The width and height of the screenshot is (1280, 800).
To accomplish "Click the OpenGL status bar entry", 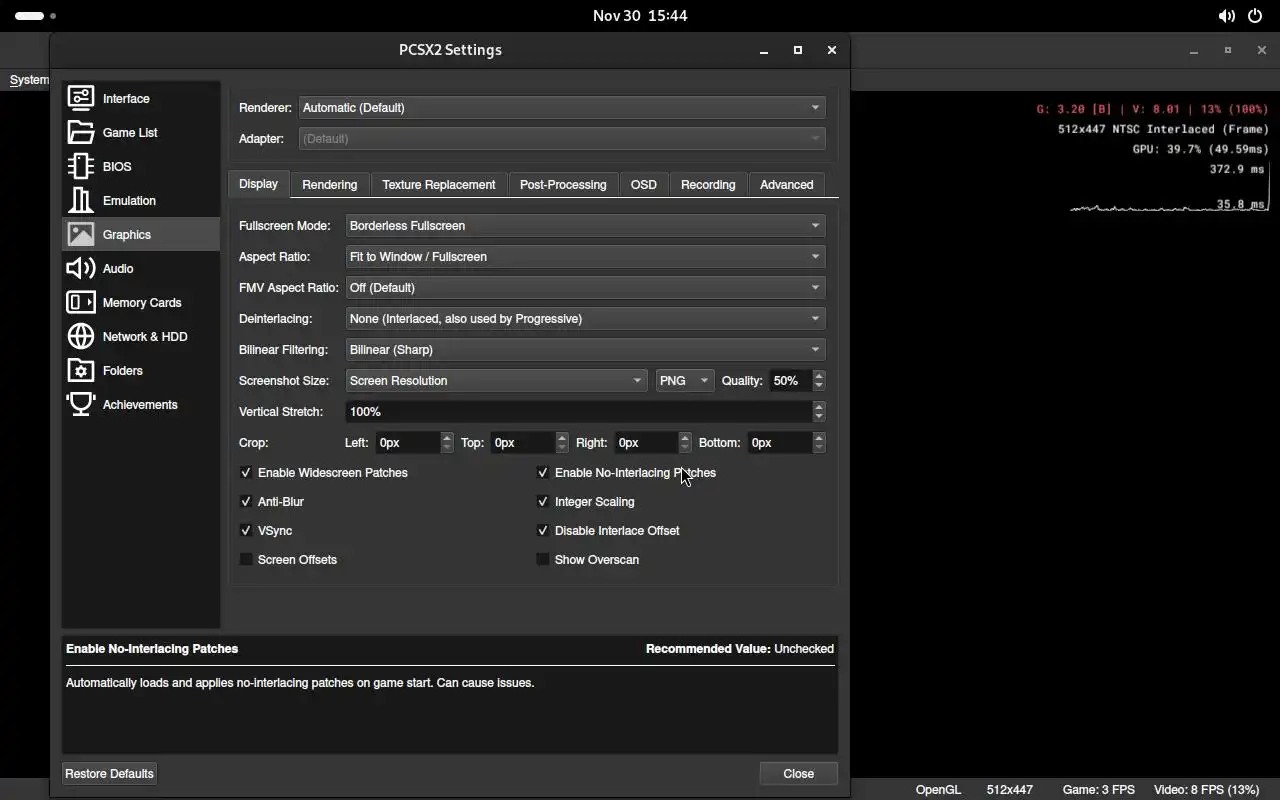I will coord(938,789).
